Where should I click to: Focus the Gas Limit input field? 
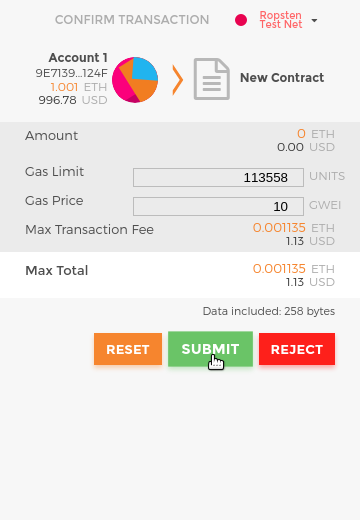coord(218,177)
